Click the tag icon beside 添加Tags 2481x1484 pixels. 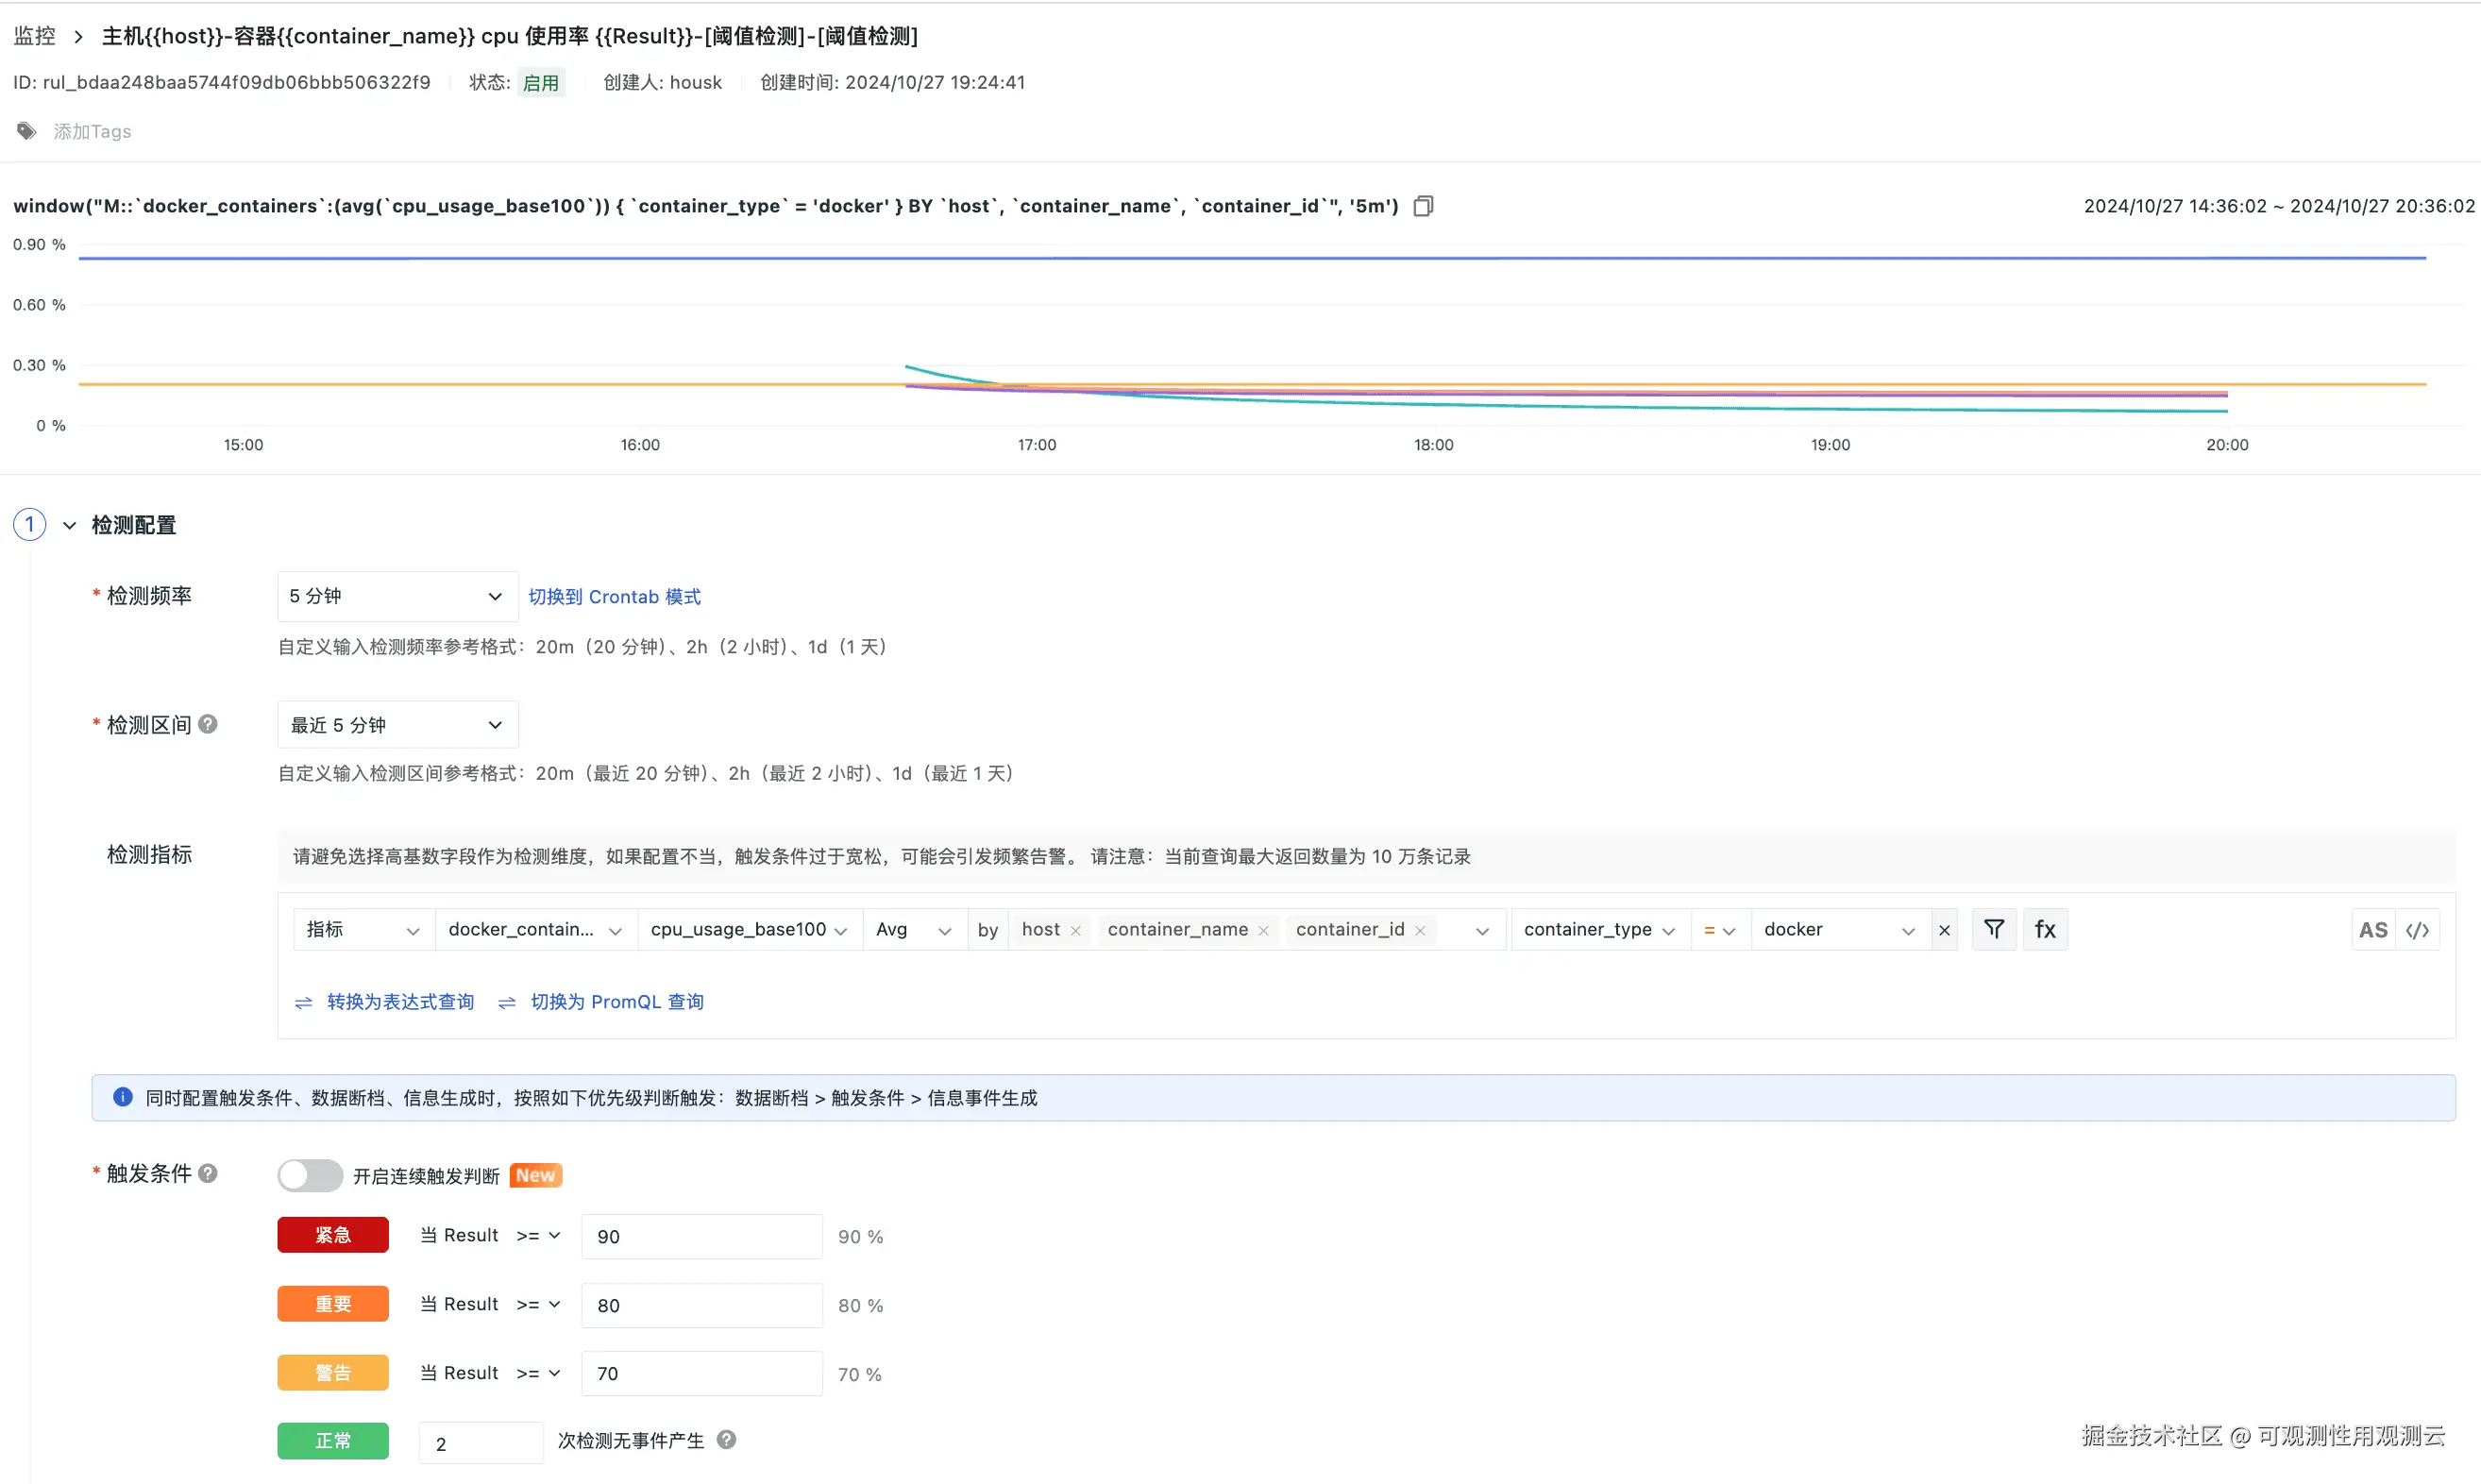27,131
